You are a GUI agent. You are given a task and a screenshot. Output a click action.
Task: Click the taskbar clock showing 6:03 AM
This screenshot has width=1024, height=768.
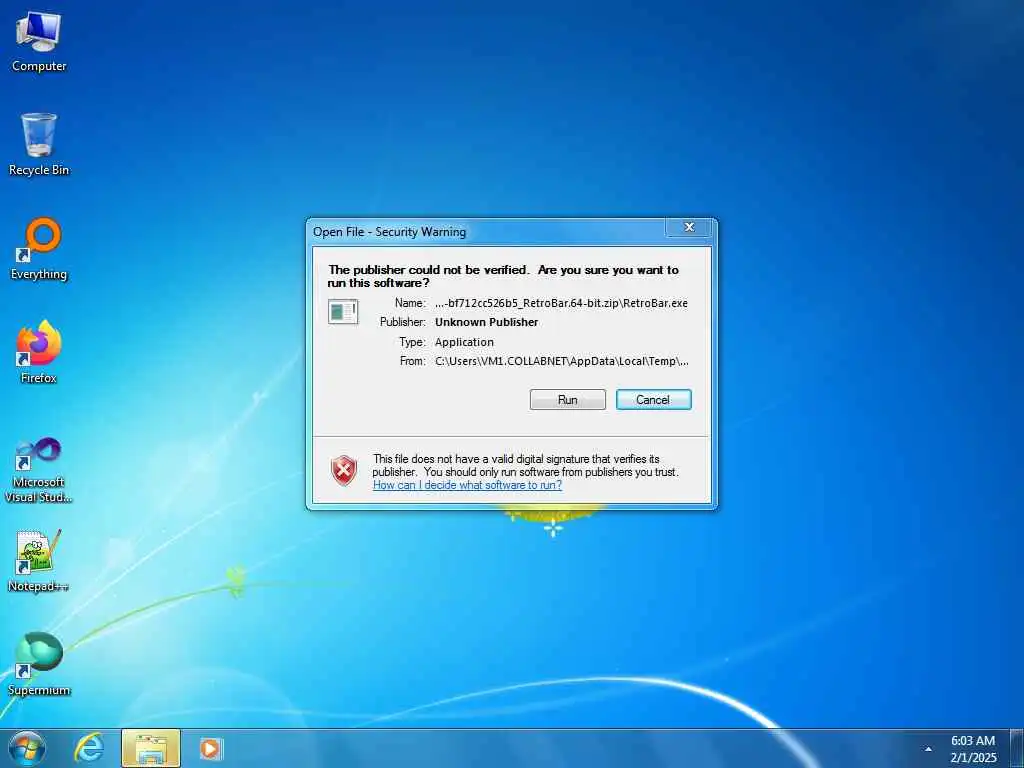973,748
